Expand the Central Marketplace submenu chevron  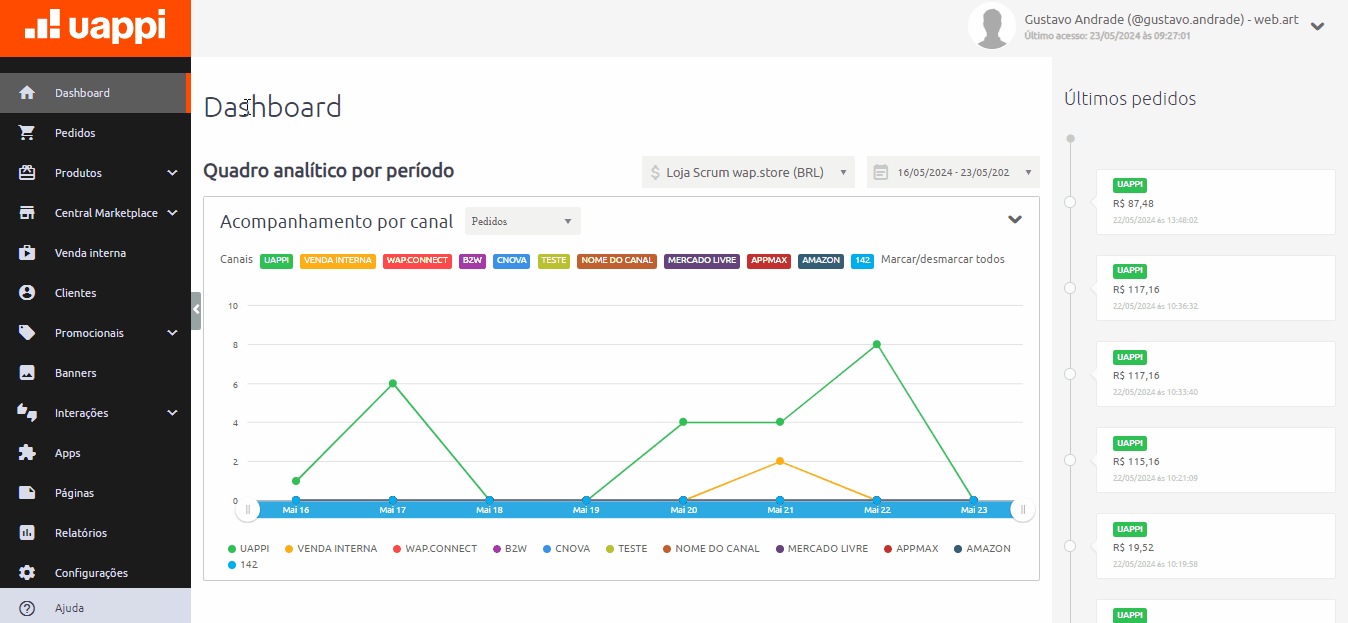click(172, 213)
